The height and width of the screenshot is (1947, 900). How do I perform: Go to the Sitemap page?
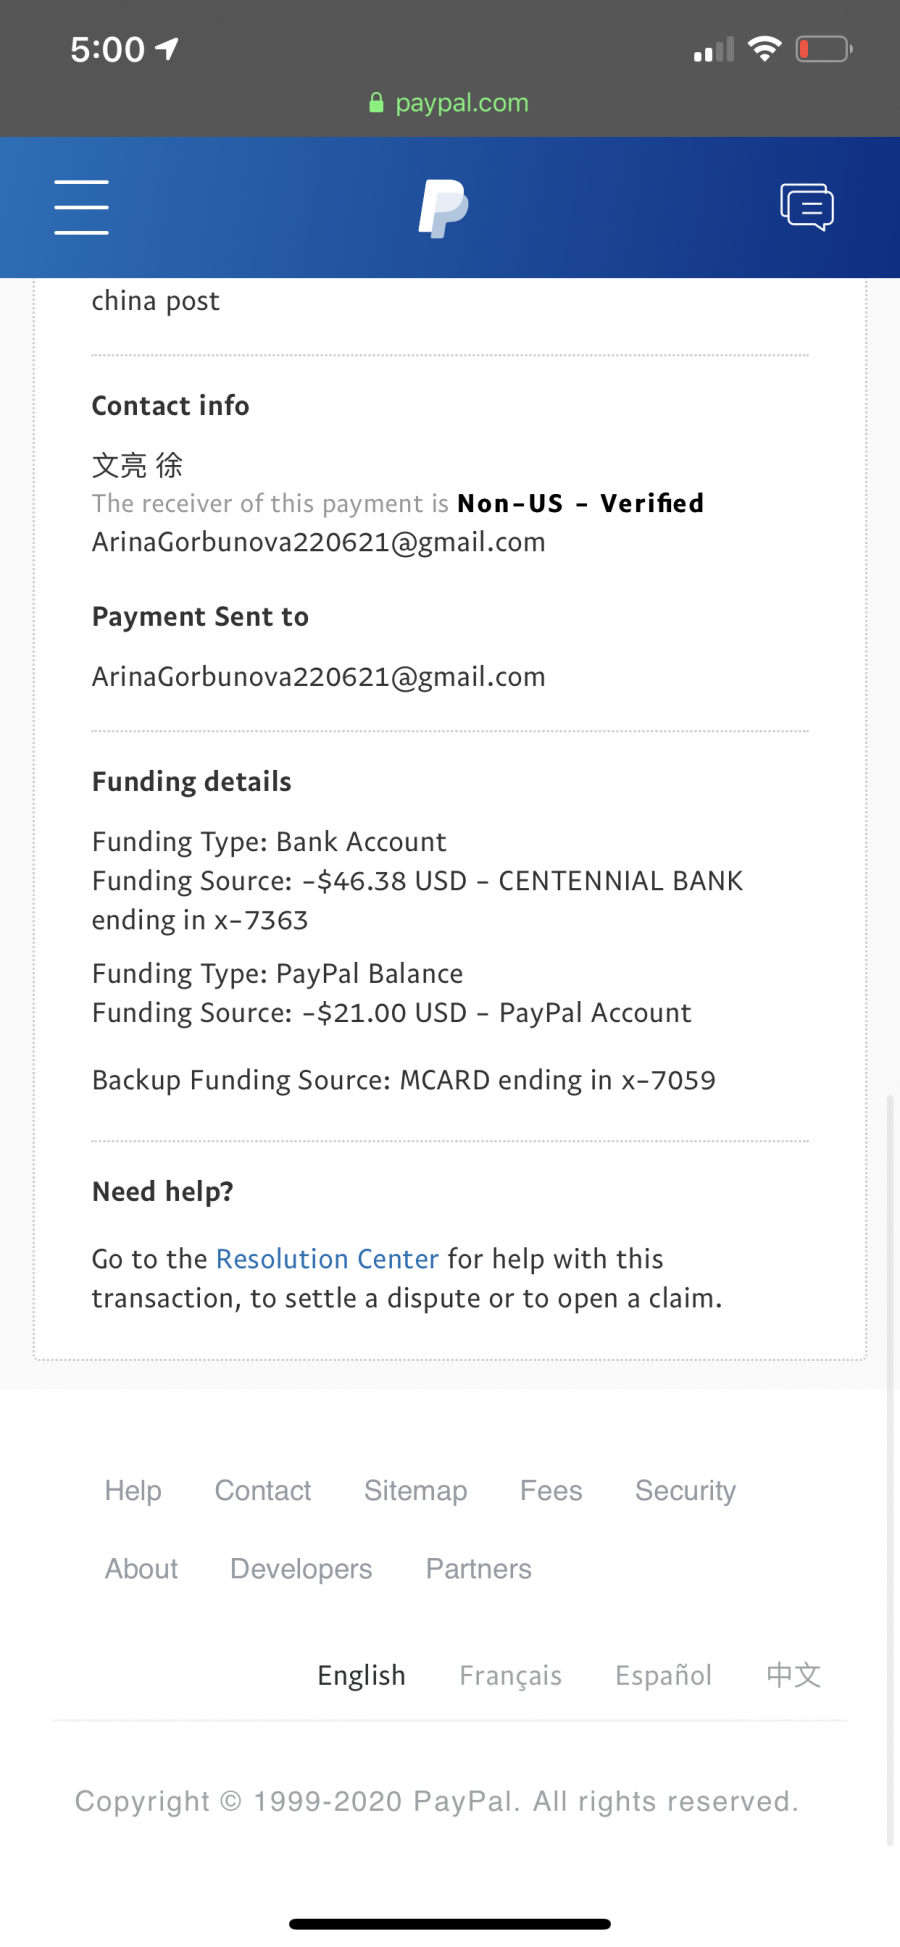pos(415,1490)
